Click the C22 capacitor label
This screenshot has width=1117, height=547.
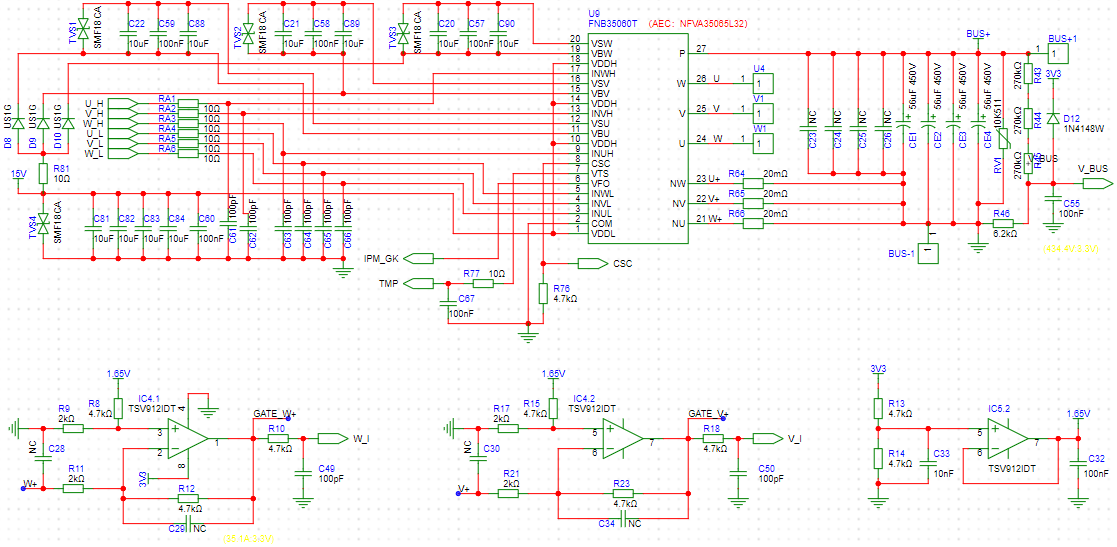[x=135, y=24]
